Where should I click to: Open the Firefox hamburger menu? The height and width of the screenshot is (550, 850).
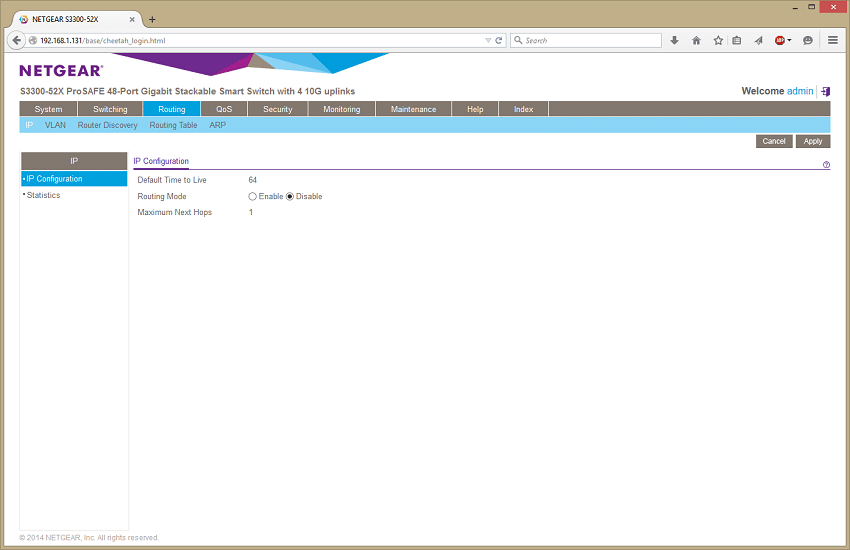point(833,40)
